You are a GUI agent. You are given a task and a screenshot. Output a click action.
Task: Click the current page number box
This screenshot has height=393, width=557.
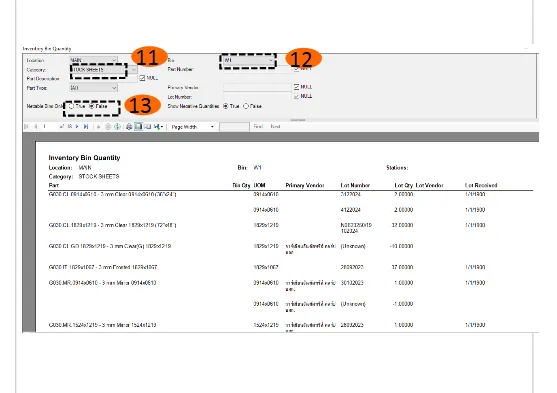tap(50, 126)
